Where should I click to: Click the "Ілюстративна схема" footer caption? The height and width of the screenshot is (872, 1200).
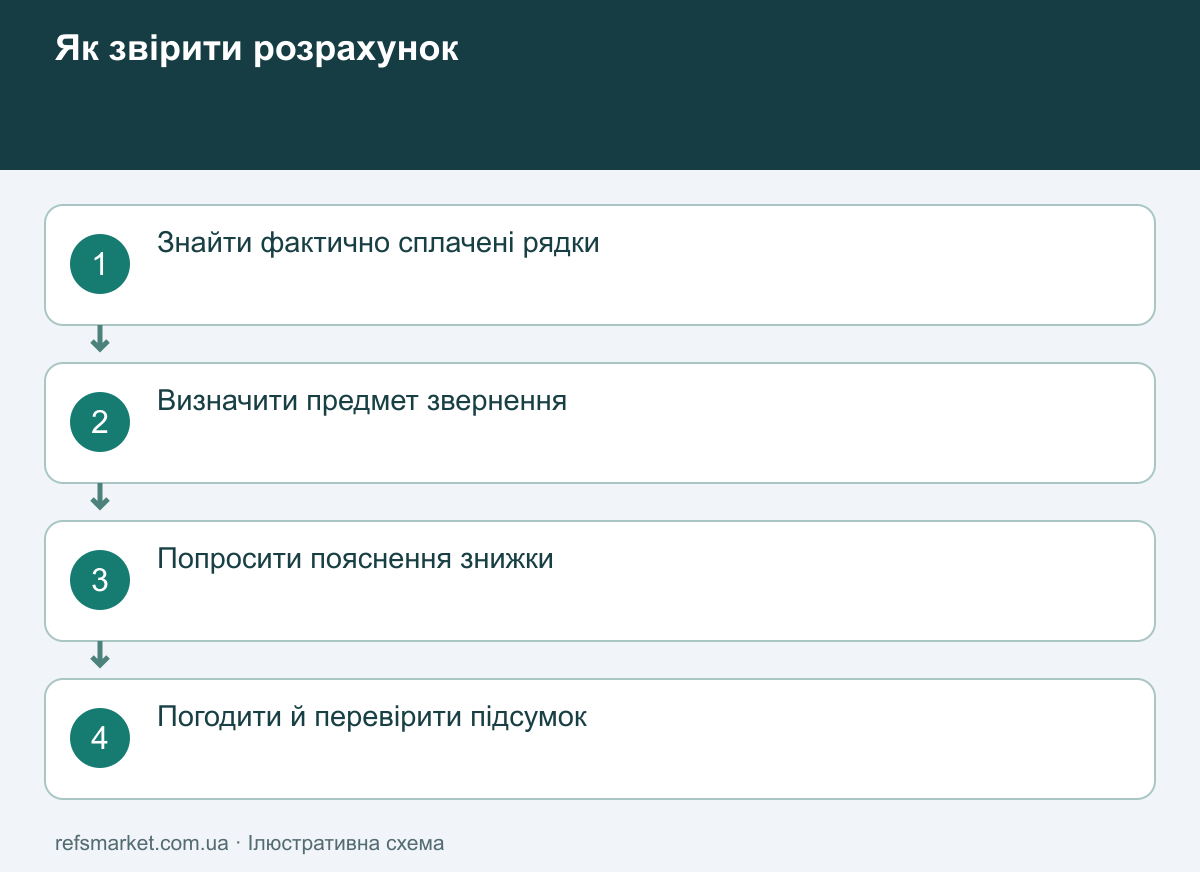(346, 843)
